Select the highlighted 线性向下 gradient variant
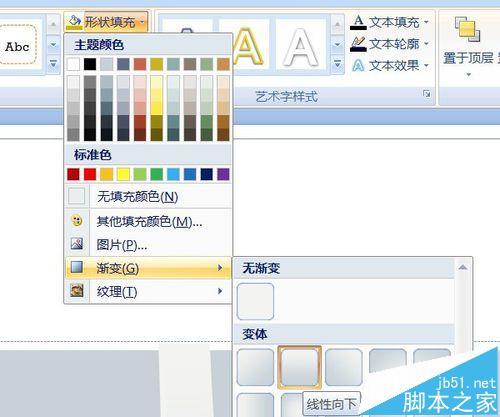 (x=299, y=367)
